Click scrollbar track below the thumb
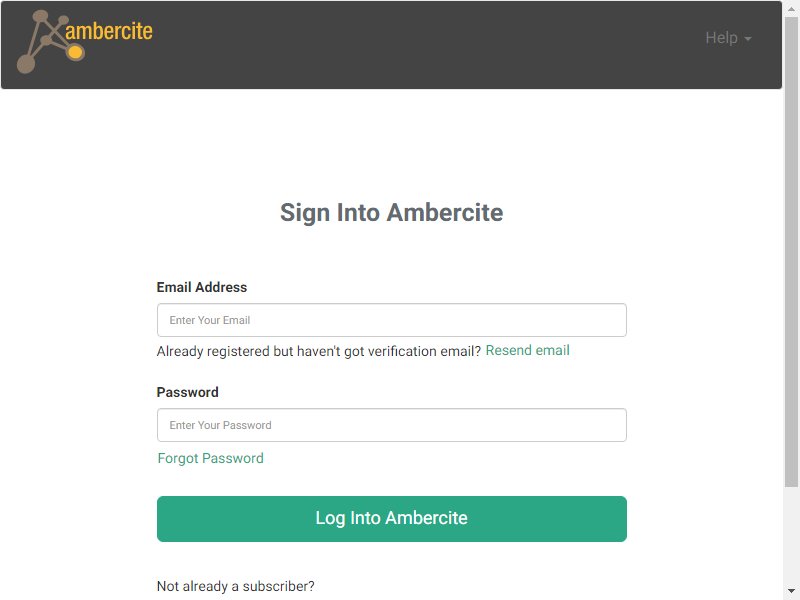This screenshot has height=600, width=800. [x=791, y=535]
